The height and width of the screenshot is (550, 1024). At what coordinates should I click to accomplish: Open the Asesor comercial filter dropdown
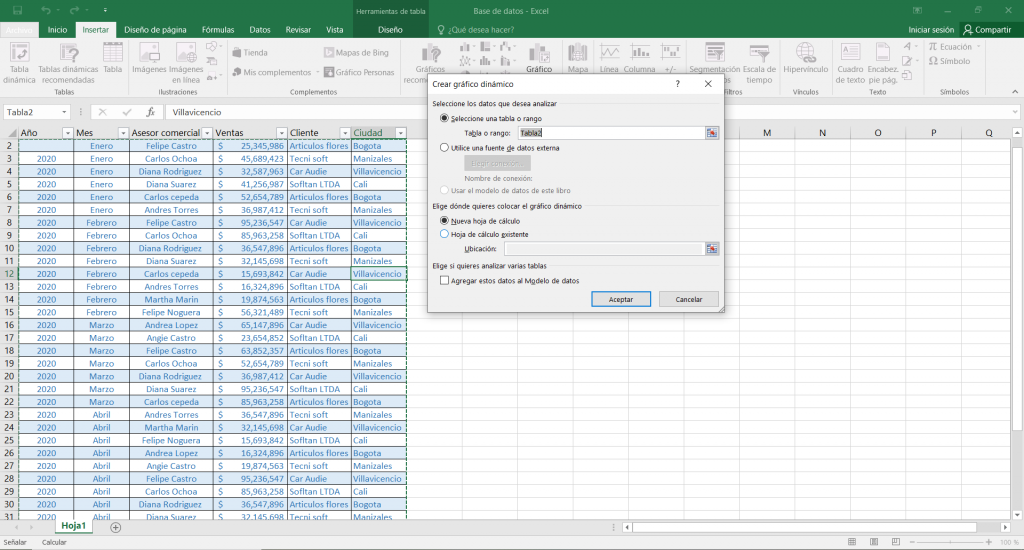click(x=207, y=133)
